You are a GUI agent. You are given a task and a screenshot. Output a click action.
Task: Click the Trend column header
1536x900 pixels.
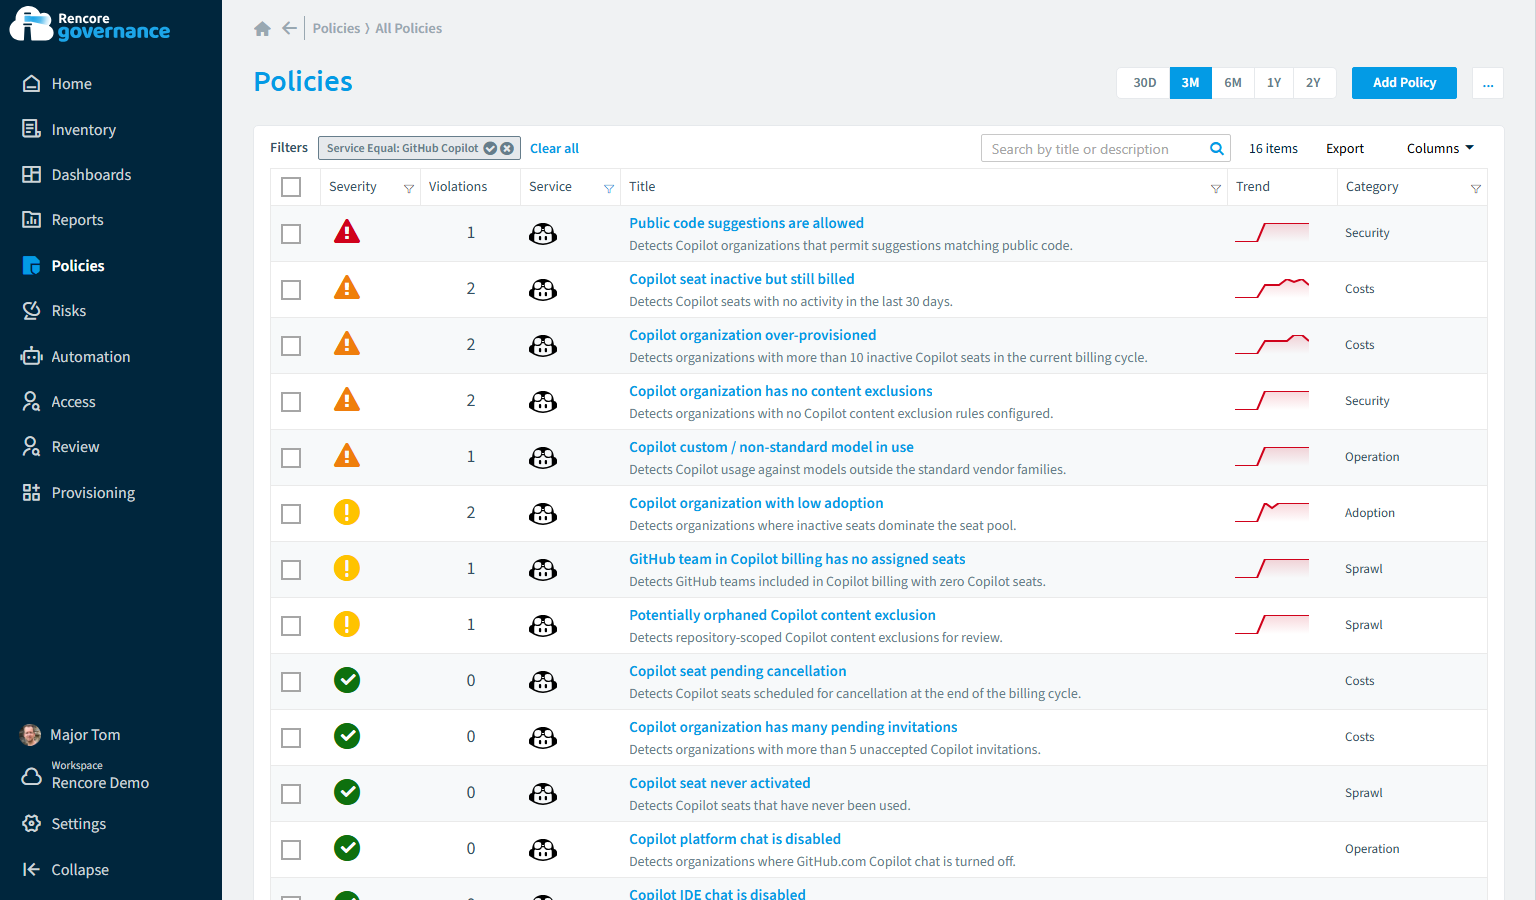(x=1253, y=187)
